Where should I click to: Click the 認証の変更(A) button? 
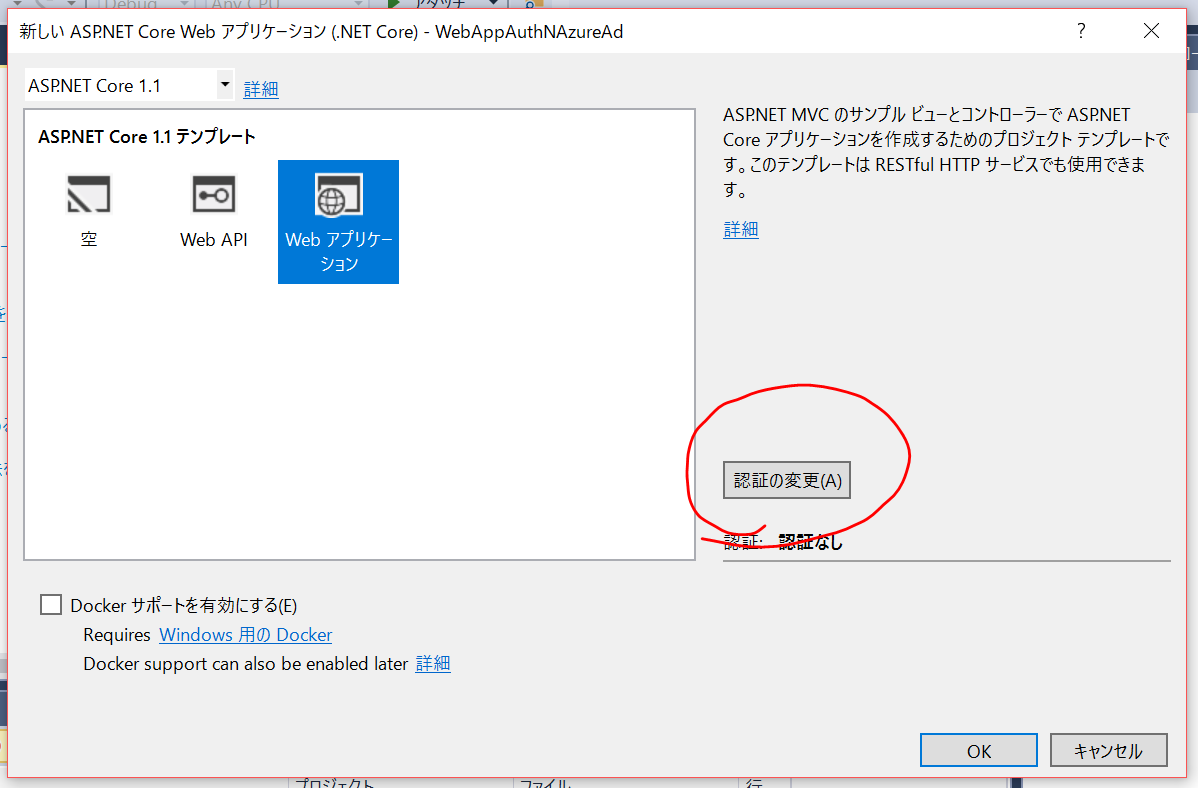786,480
